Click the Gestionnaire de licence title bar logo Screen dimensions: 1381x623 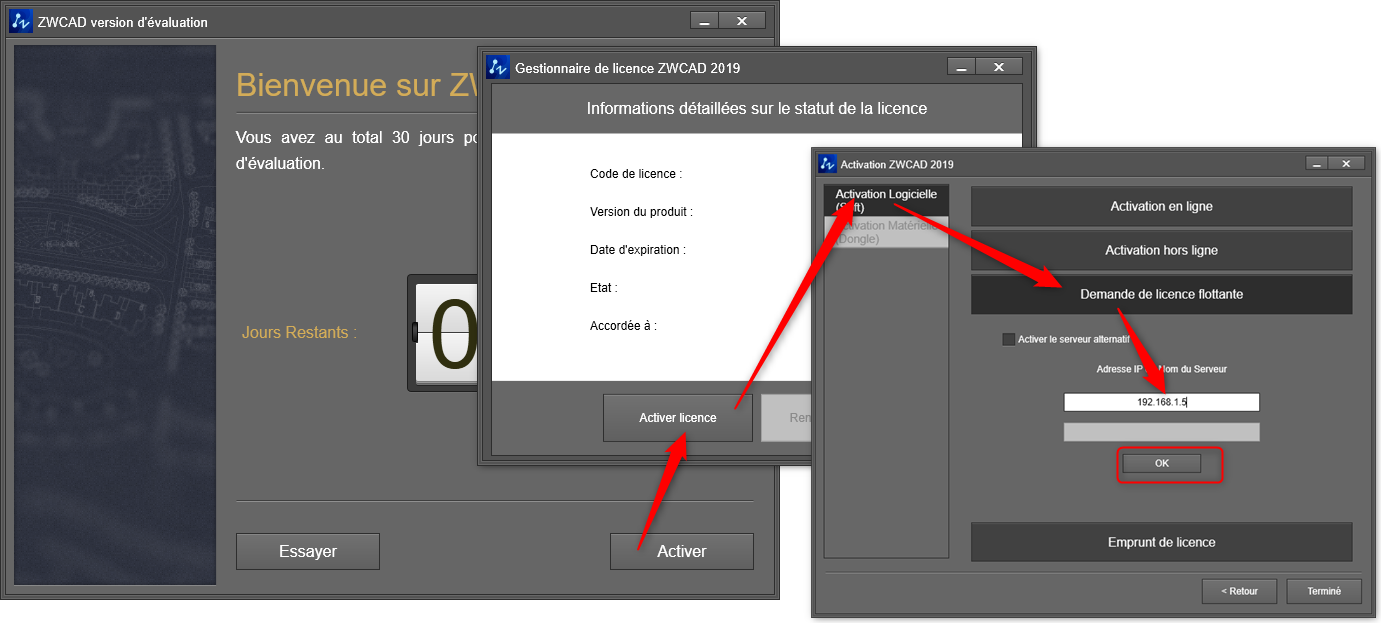(x=498, y=68)
